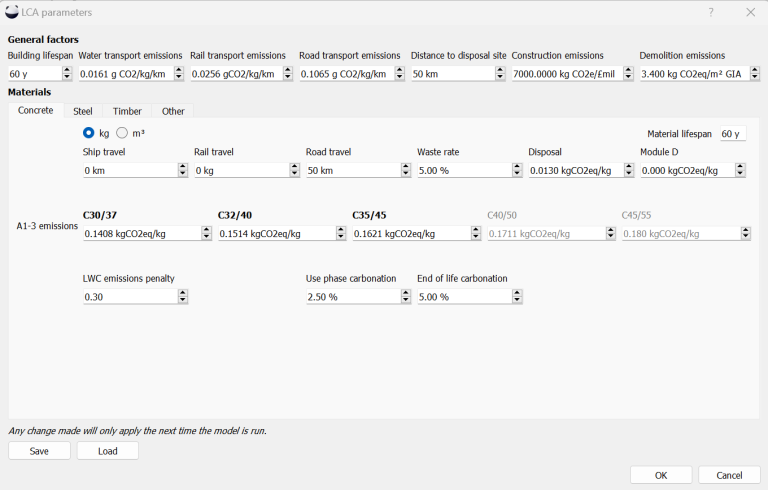Increase Road travel distance stepper

coord(405,167)
